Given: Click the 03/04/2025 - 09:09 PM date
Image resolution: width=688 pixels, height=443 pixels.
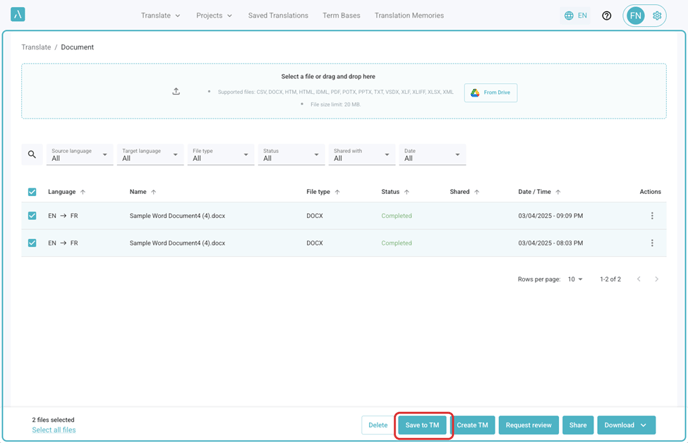Looking at the screenshot, I should [x=551, y=216].
